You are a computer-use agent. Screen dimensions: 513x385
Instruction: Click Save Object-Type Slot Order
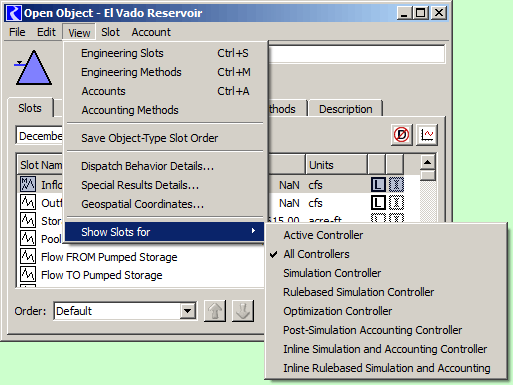click(x=165, y=138)
